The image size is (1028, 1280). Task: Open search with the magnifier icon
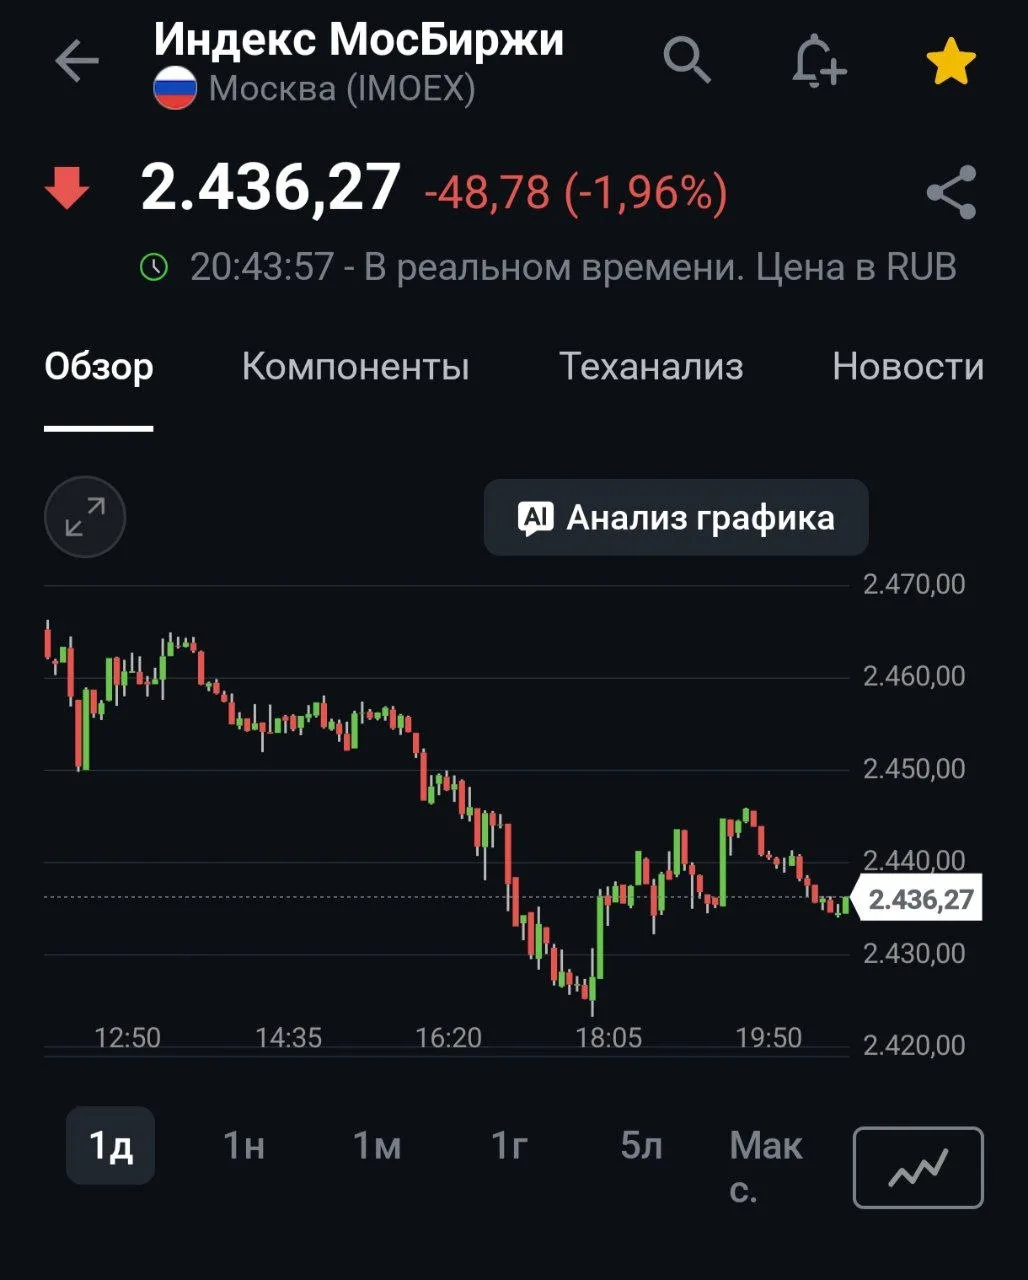click(x=687, y=60)
